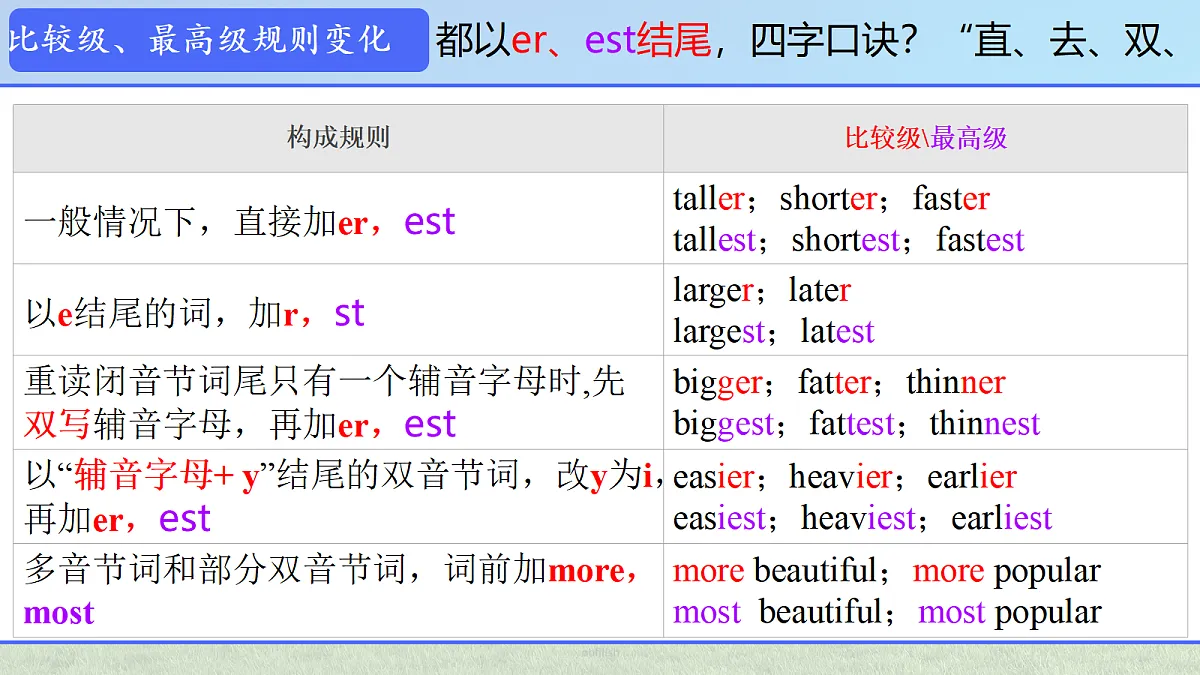Click the example word later

click(x=819, y=291)
